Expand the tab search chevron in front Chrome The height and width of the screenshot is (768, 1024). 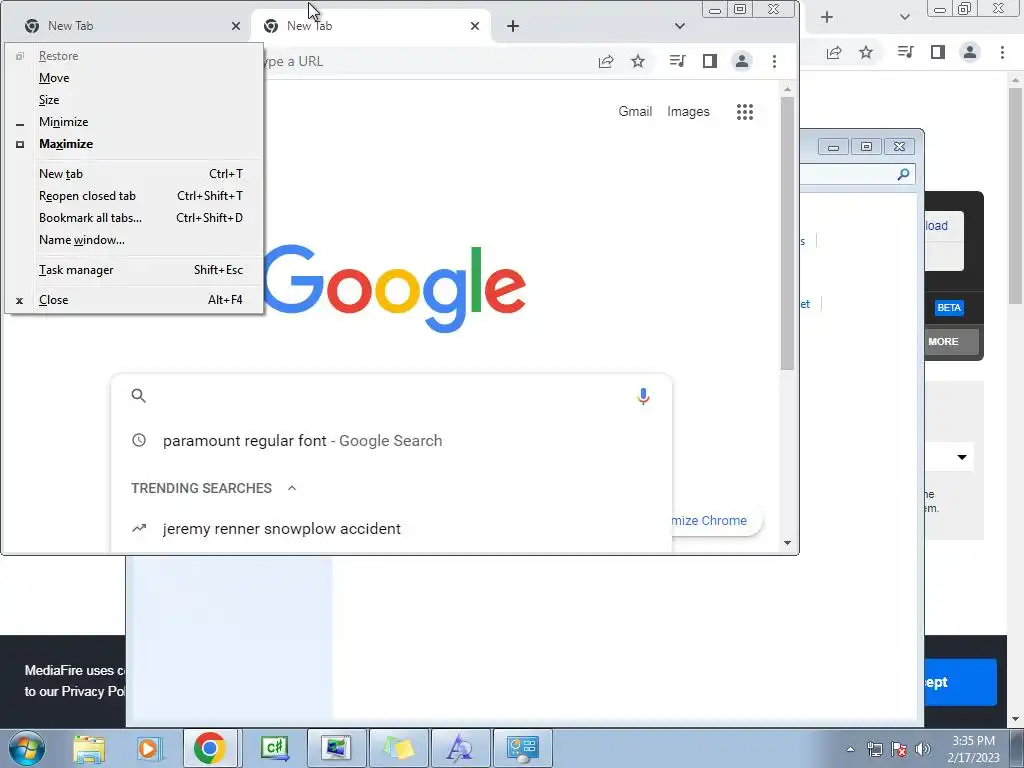(x=680, y=26)
